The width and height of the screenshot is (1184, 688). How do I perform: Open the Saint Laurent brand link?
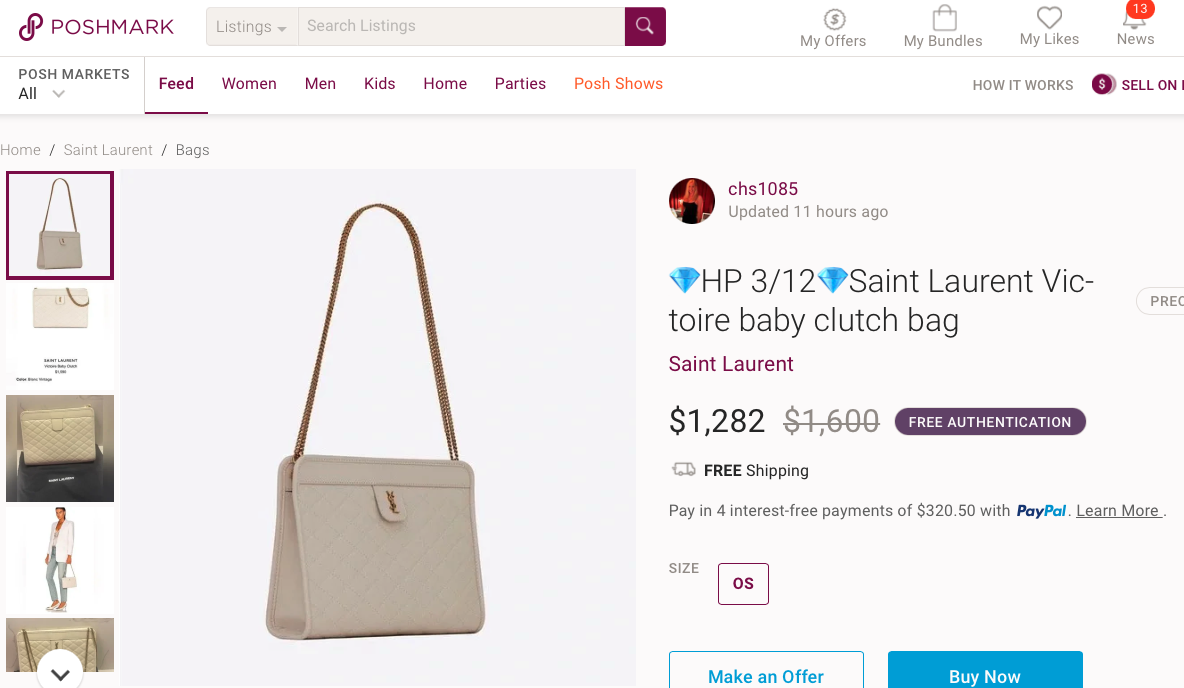(x=731, y=364)
